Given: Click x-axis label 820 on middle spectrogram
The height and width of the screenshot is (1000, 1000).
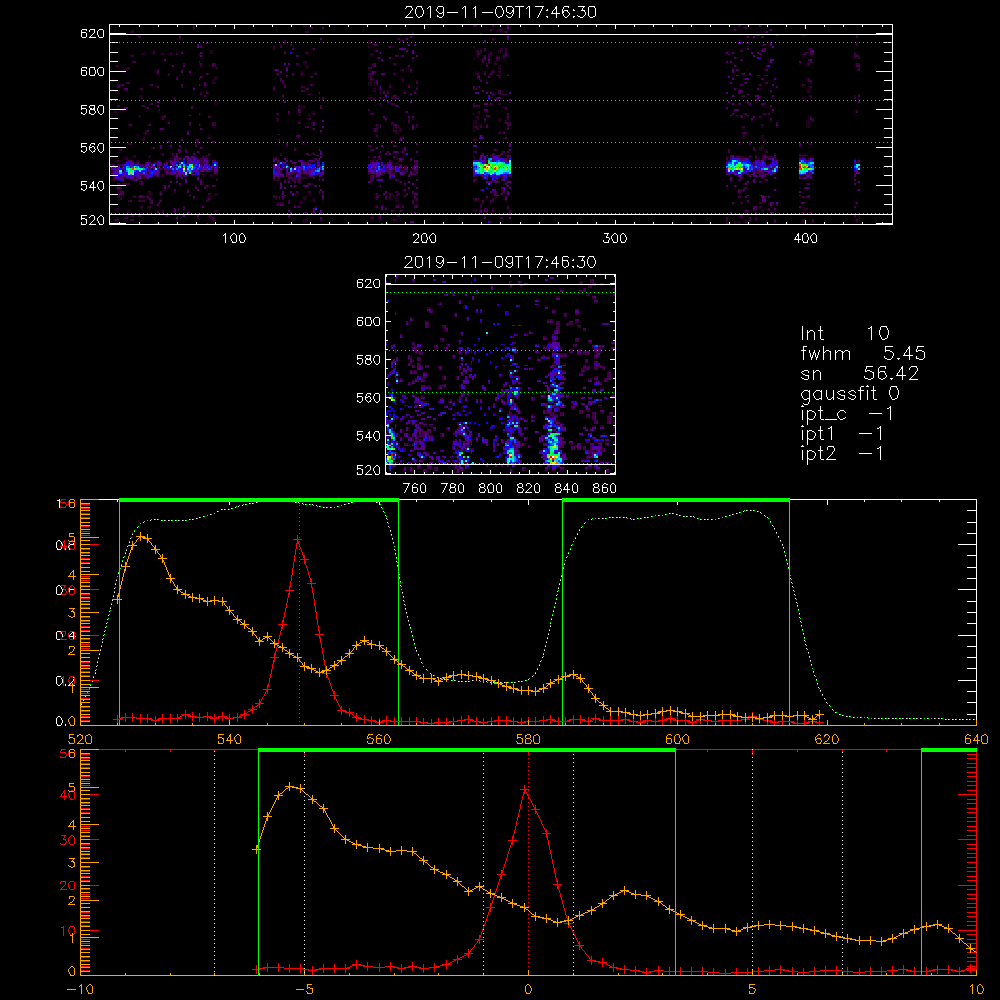Looking at the screenshot, I should [x=529, y=489].
